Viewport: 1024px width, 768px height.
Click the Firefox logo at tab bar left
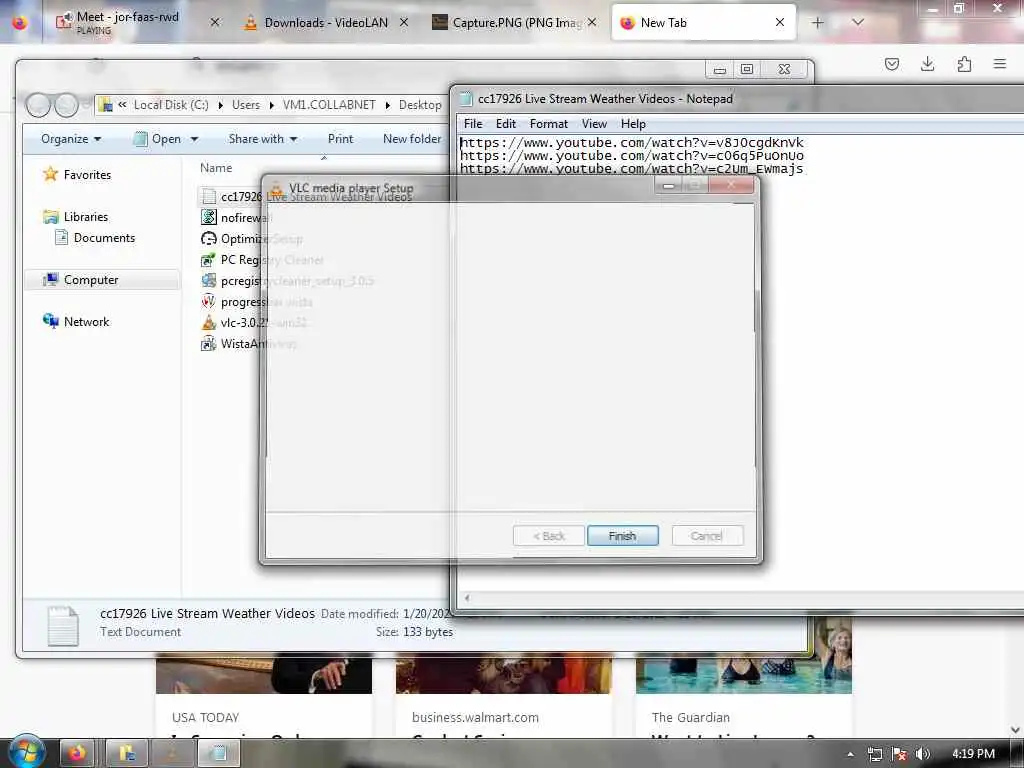(20, 23)
